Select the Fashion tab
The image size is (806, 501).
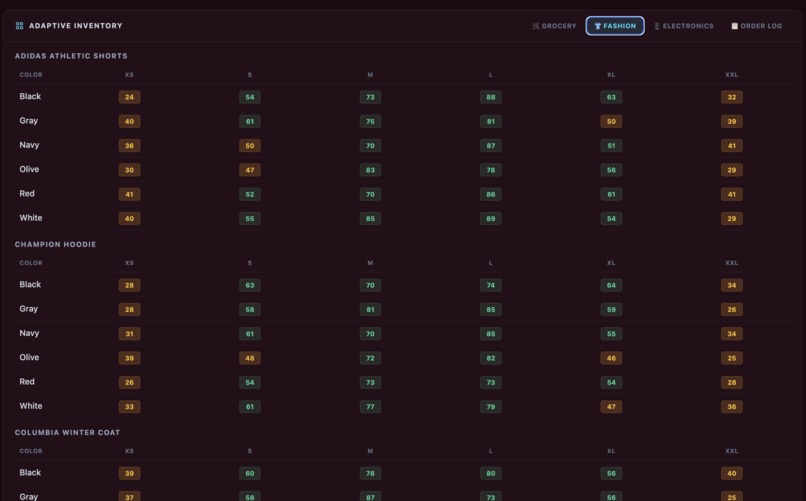click(615, 26)
